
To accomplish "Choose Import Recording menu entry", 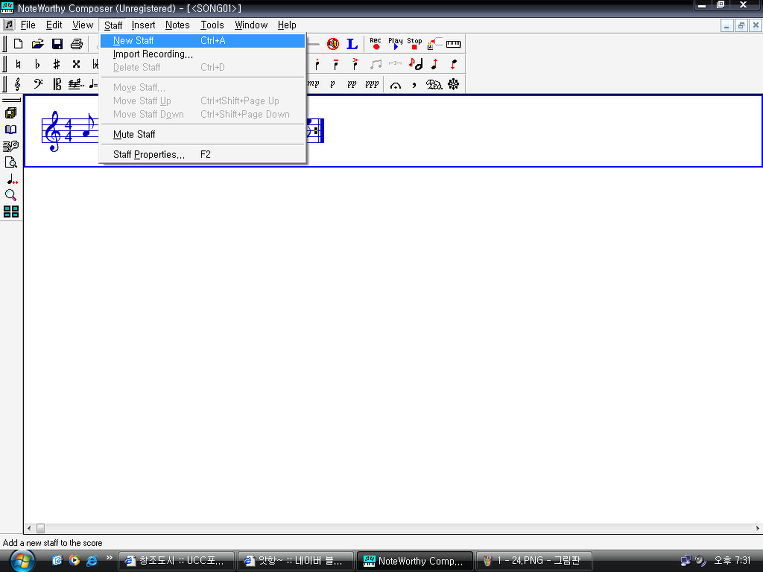I will [202, 54].
